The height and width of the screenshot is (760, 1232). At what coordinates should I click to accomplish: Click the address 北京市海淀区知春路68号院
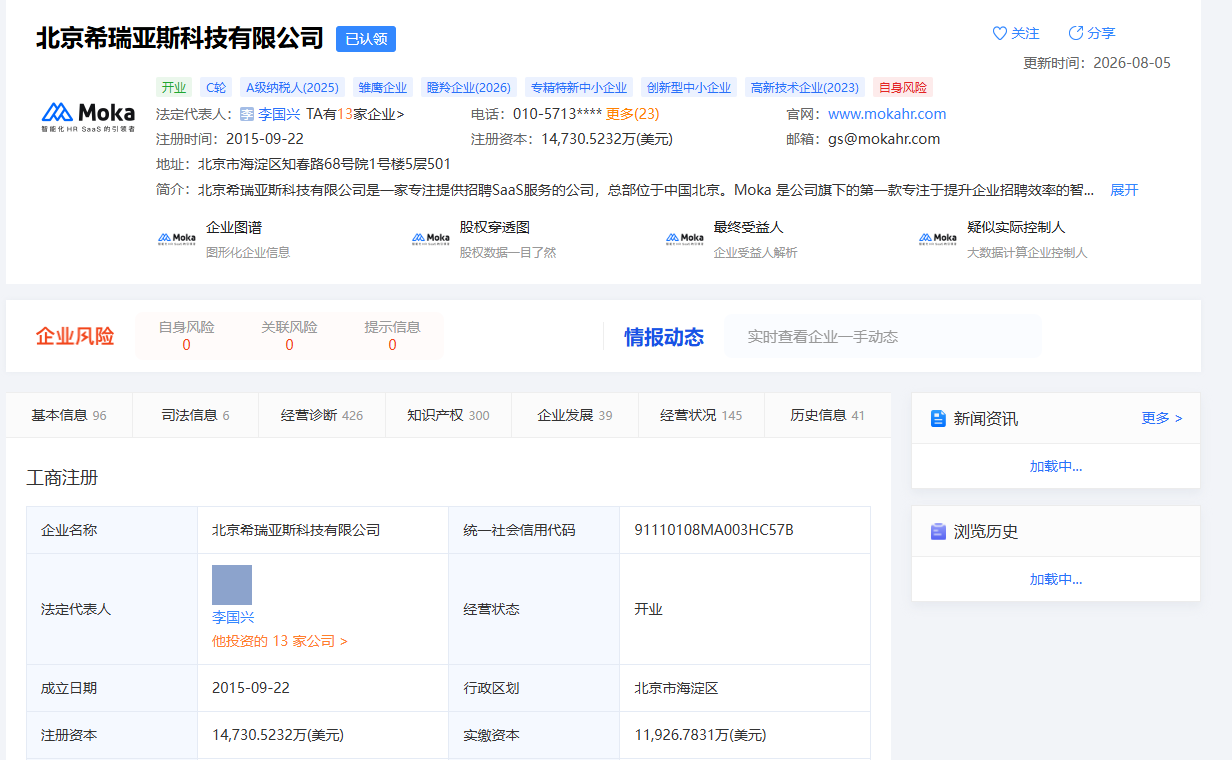point(324,164)
